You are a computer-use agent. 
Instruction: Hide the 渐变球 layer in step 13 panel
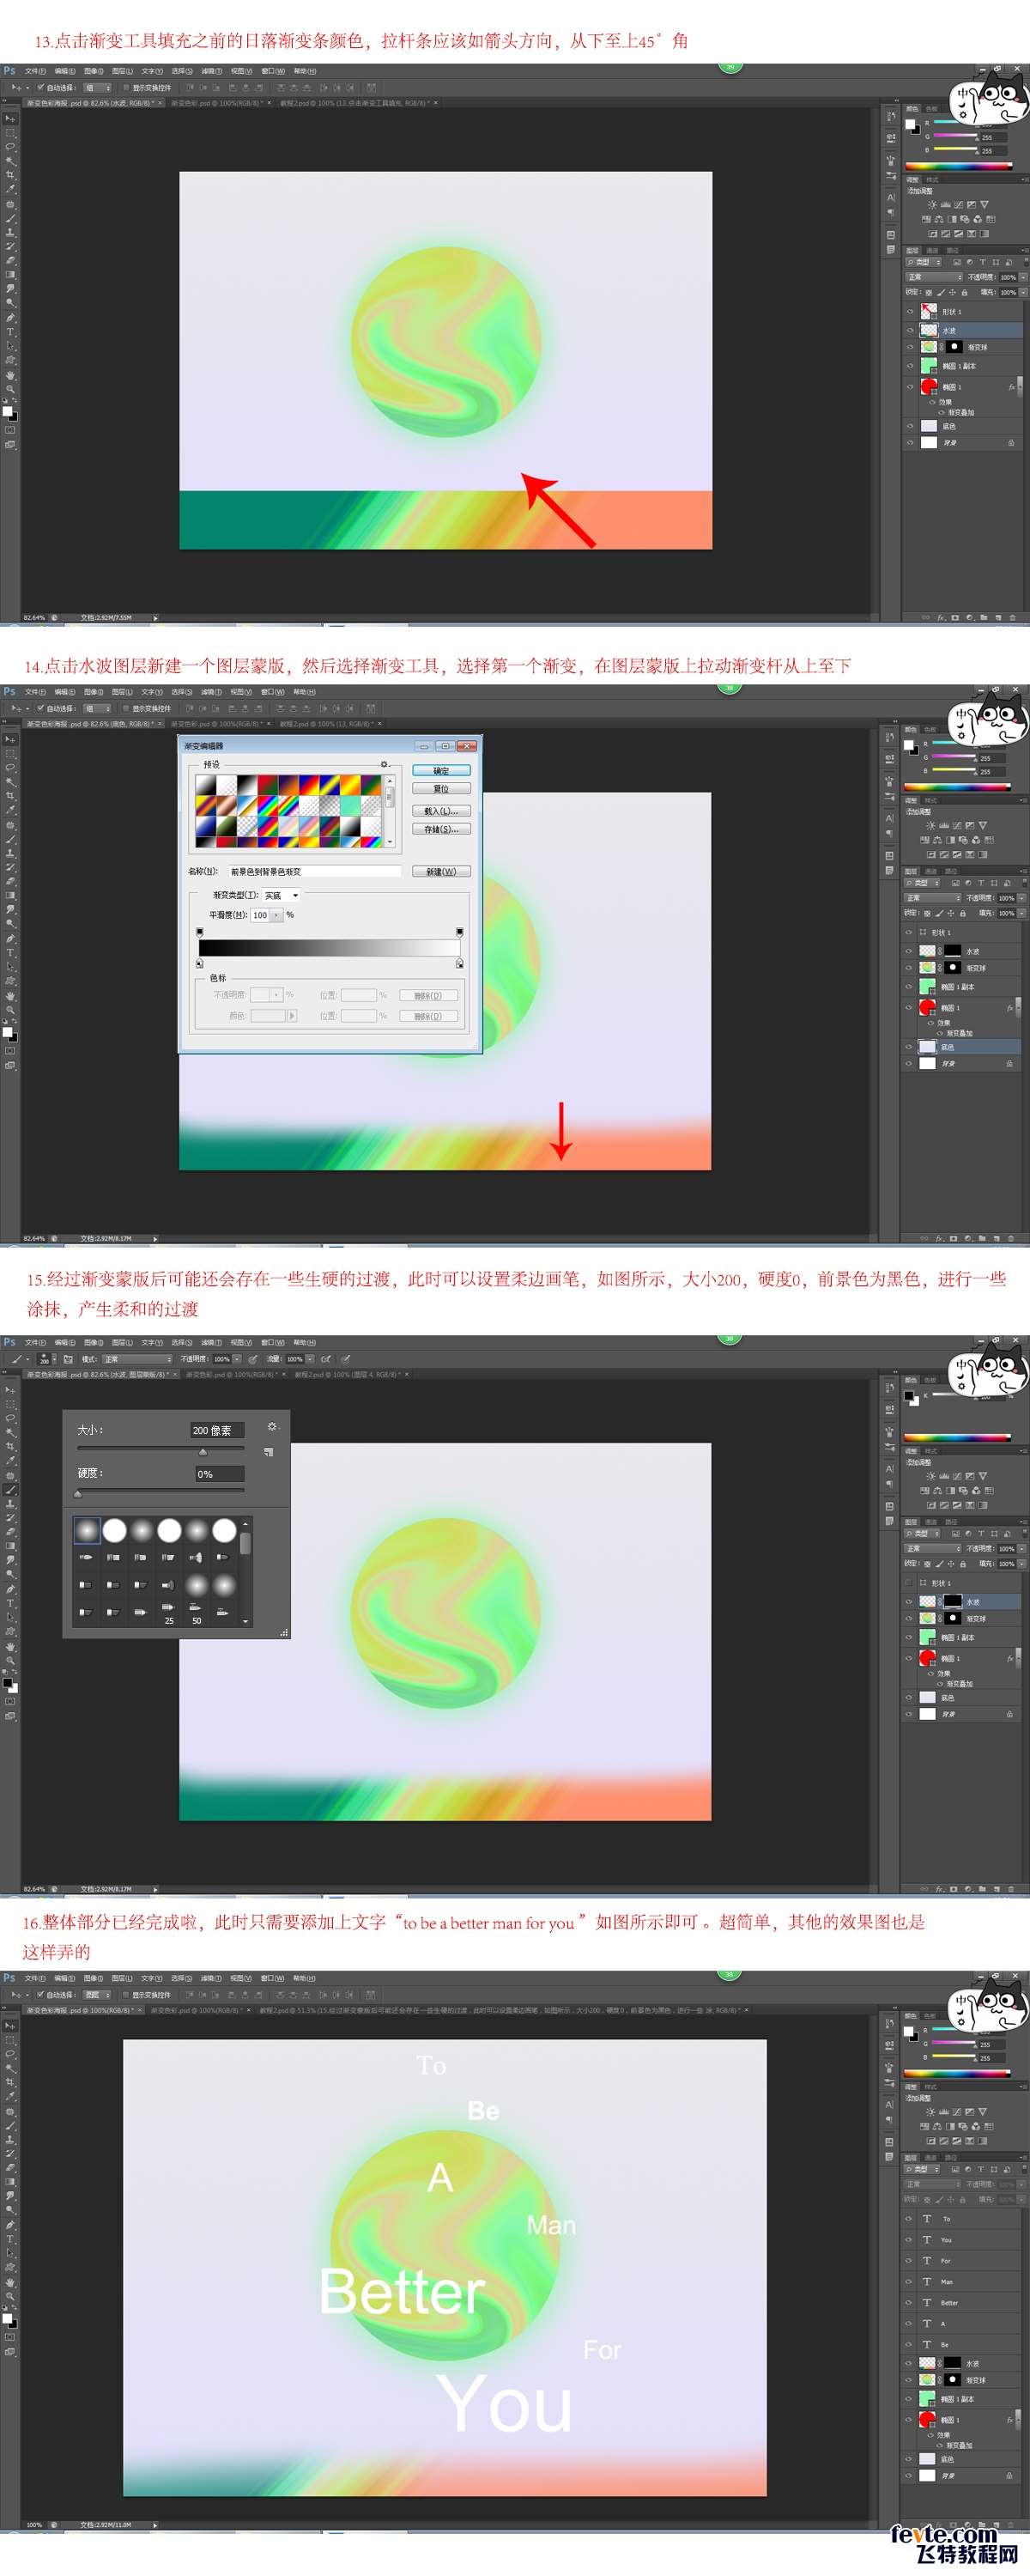click(909, 347)
